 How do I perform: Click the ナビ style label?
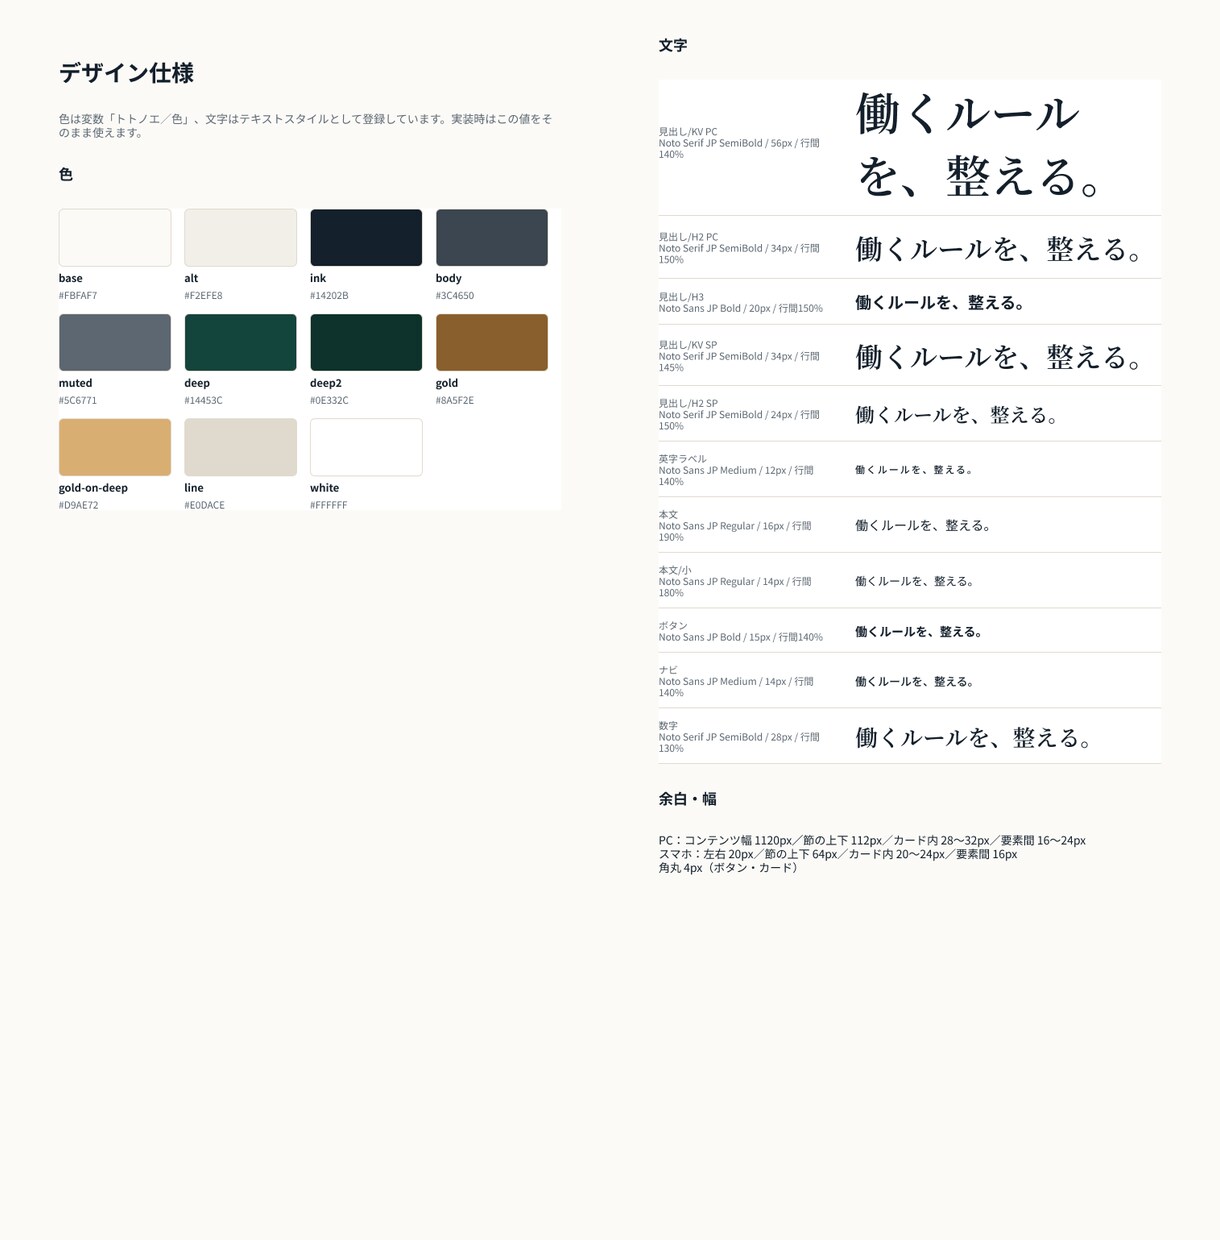pyautogui.click(x=668, y=670)
